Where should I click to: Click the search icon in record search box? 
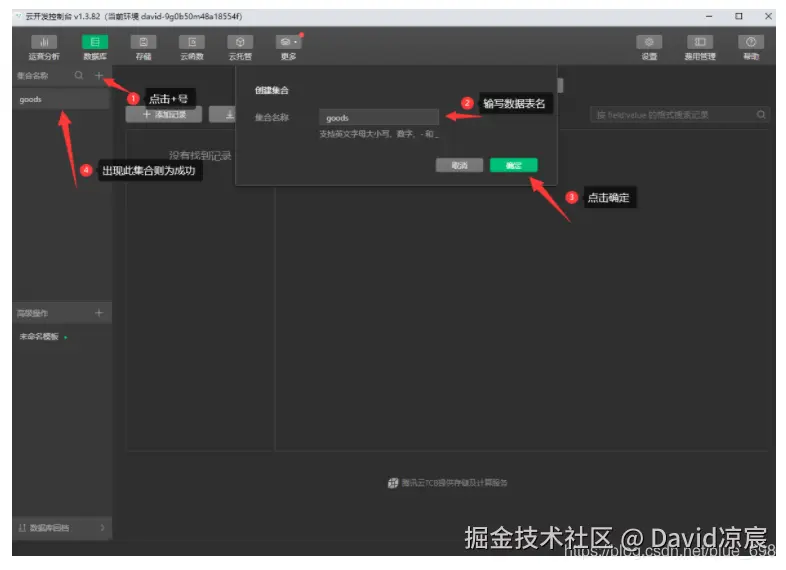click(x=760, y=115)
